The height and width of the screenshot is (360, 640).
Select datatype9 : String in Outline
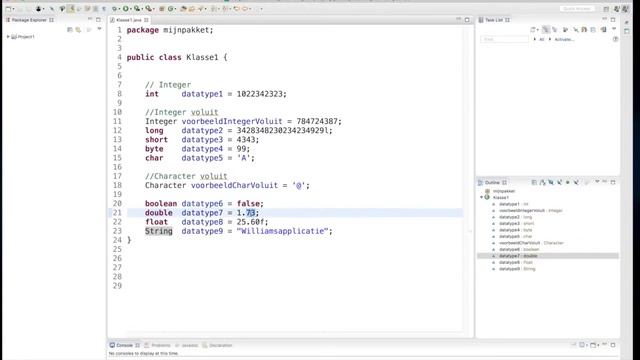coord(517,269)
